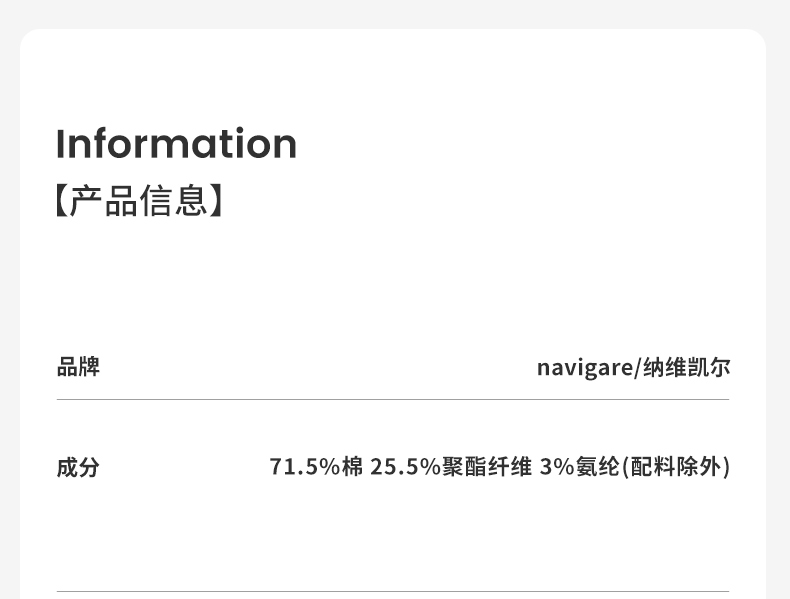Click the word 产品 in the subtitle

[103, 201]
